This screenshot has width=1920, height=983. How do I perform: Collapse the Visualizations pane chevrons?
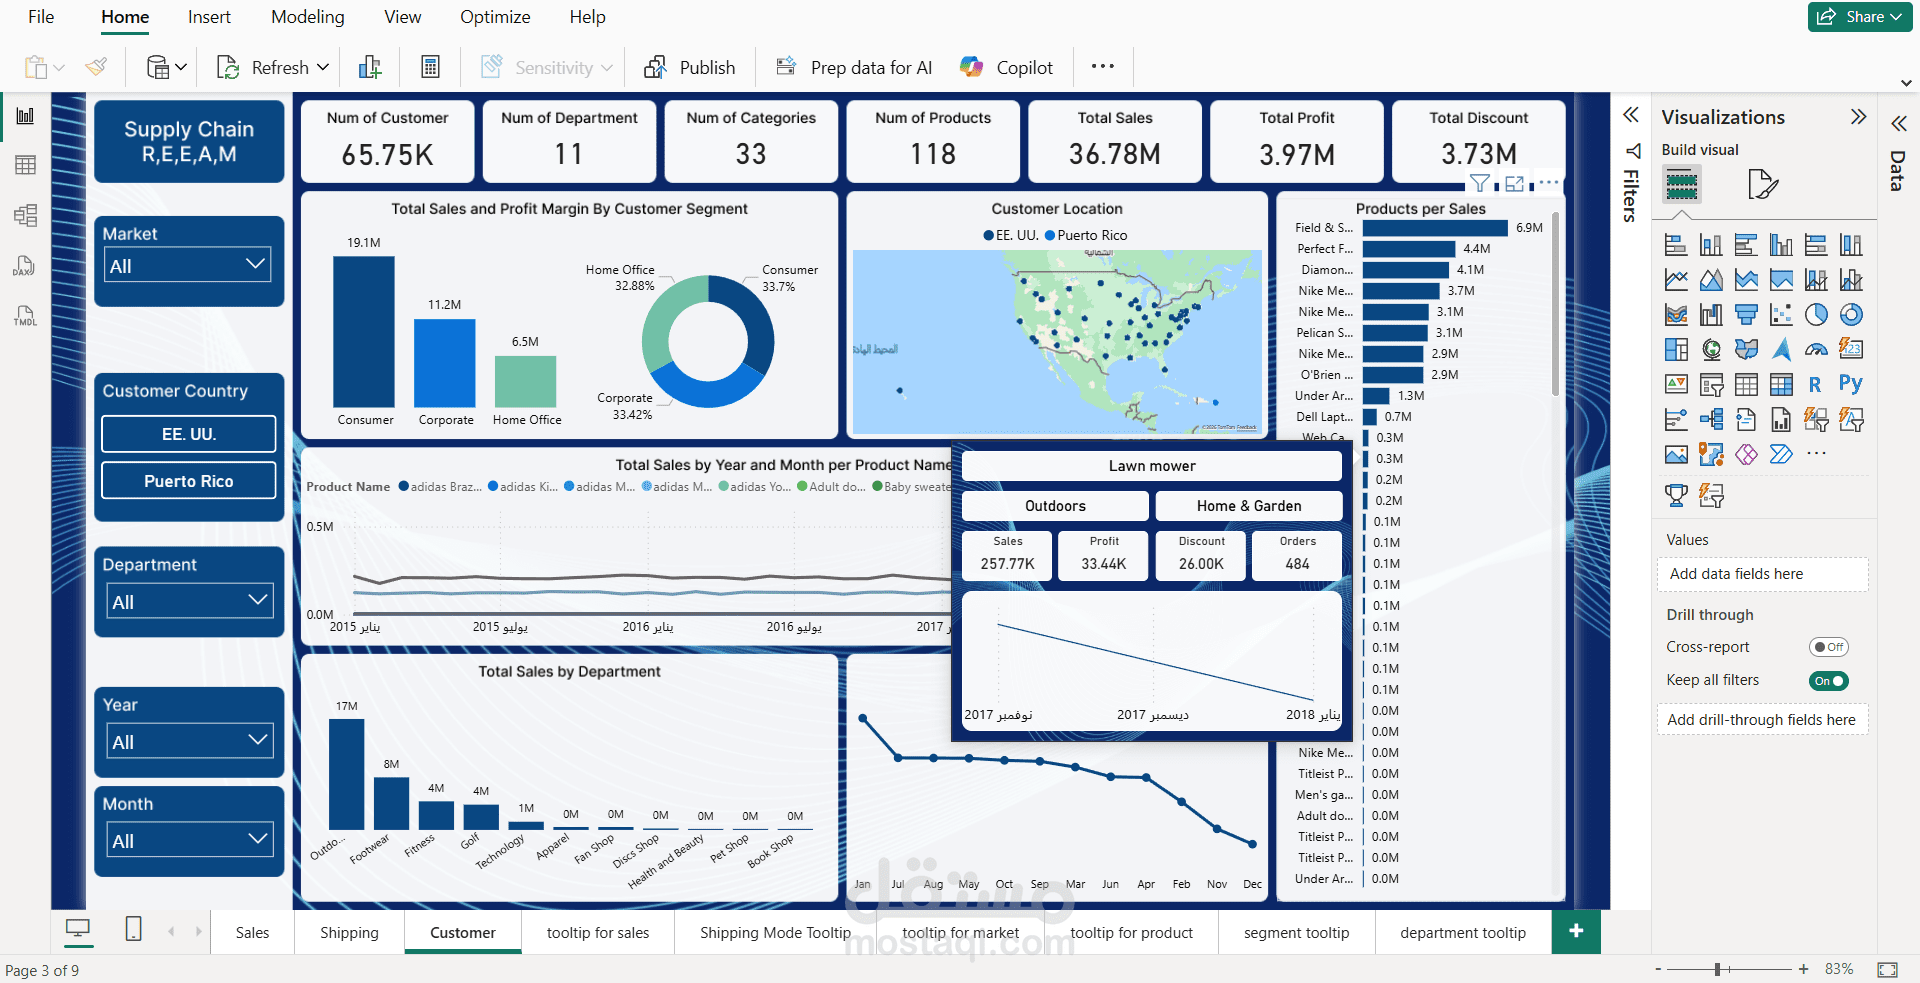pyautogui.click(x=1858, y=116)
